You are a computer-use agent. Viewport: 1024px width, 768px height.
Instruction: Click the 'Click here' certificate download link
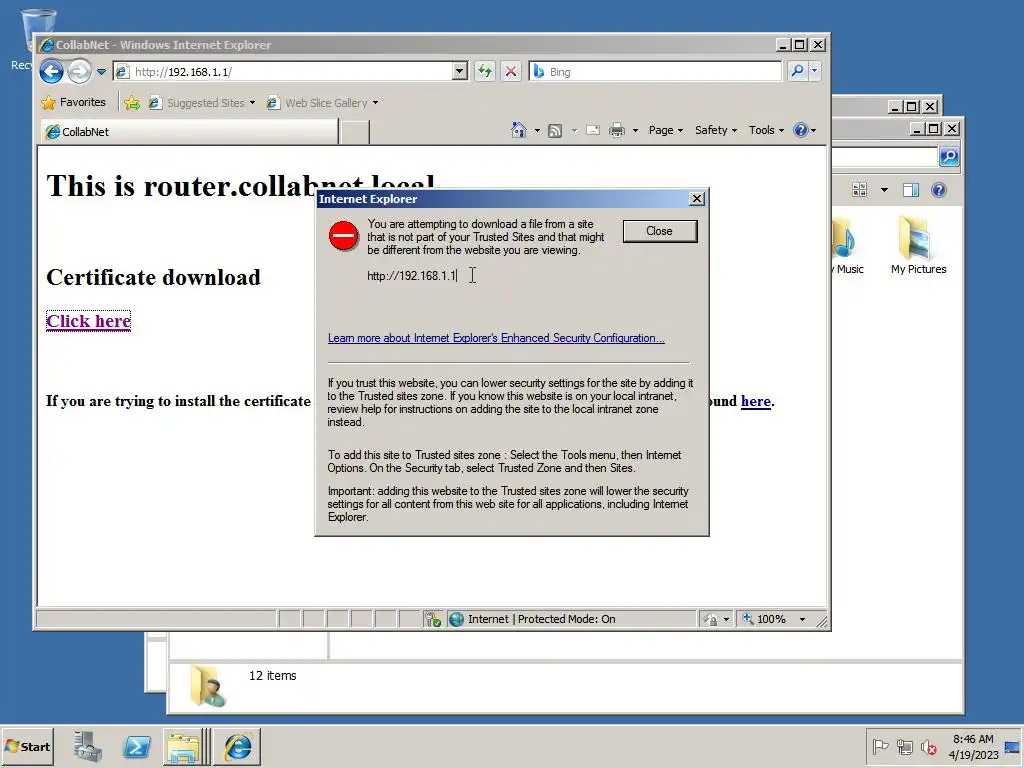tap(88, 321)
